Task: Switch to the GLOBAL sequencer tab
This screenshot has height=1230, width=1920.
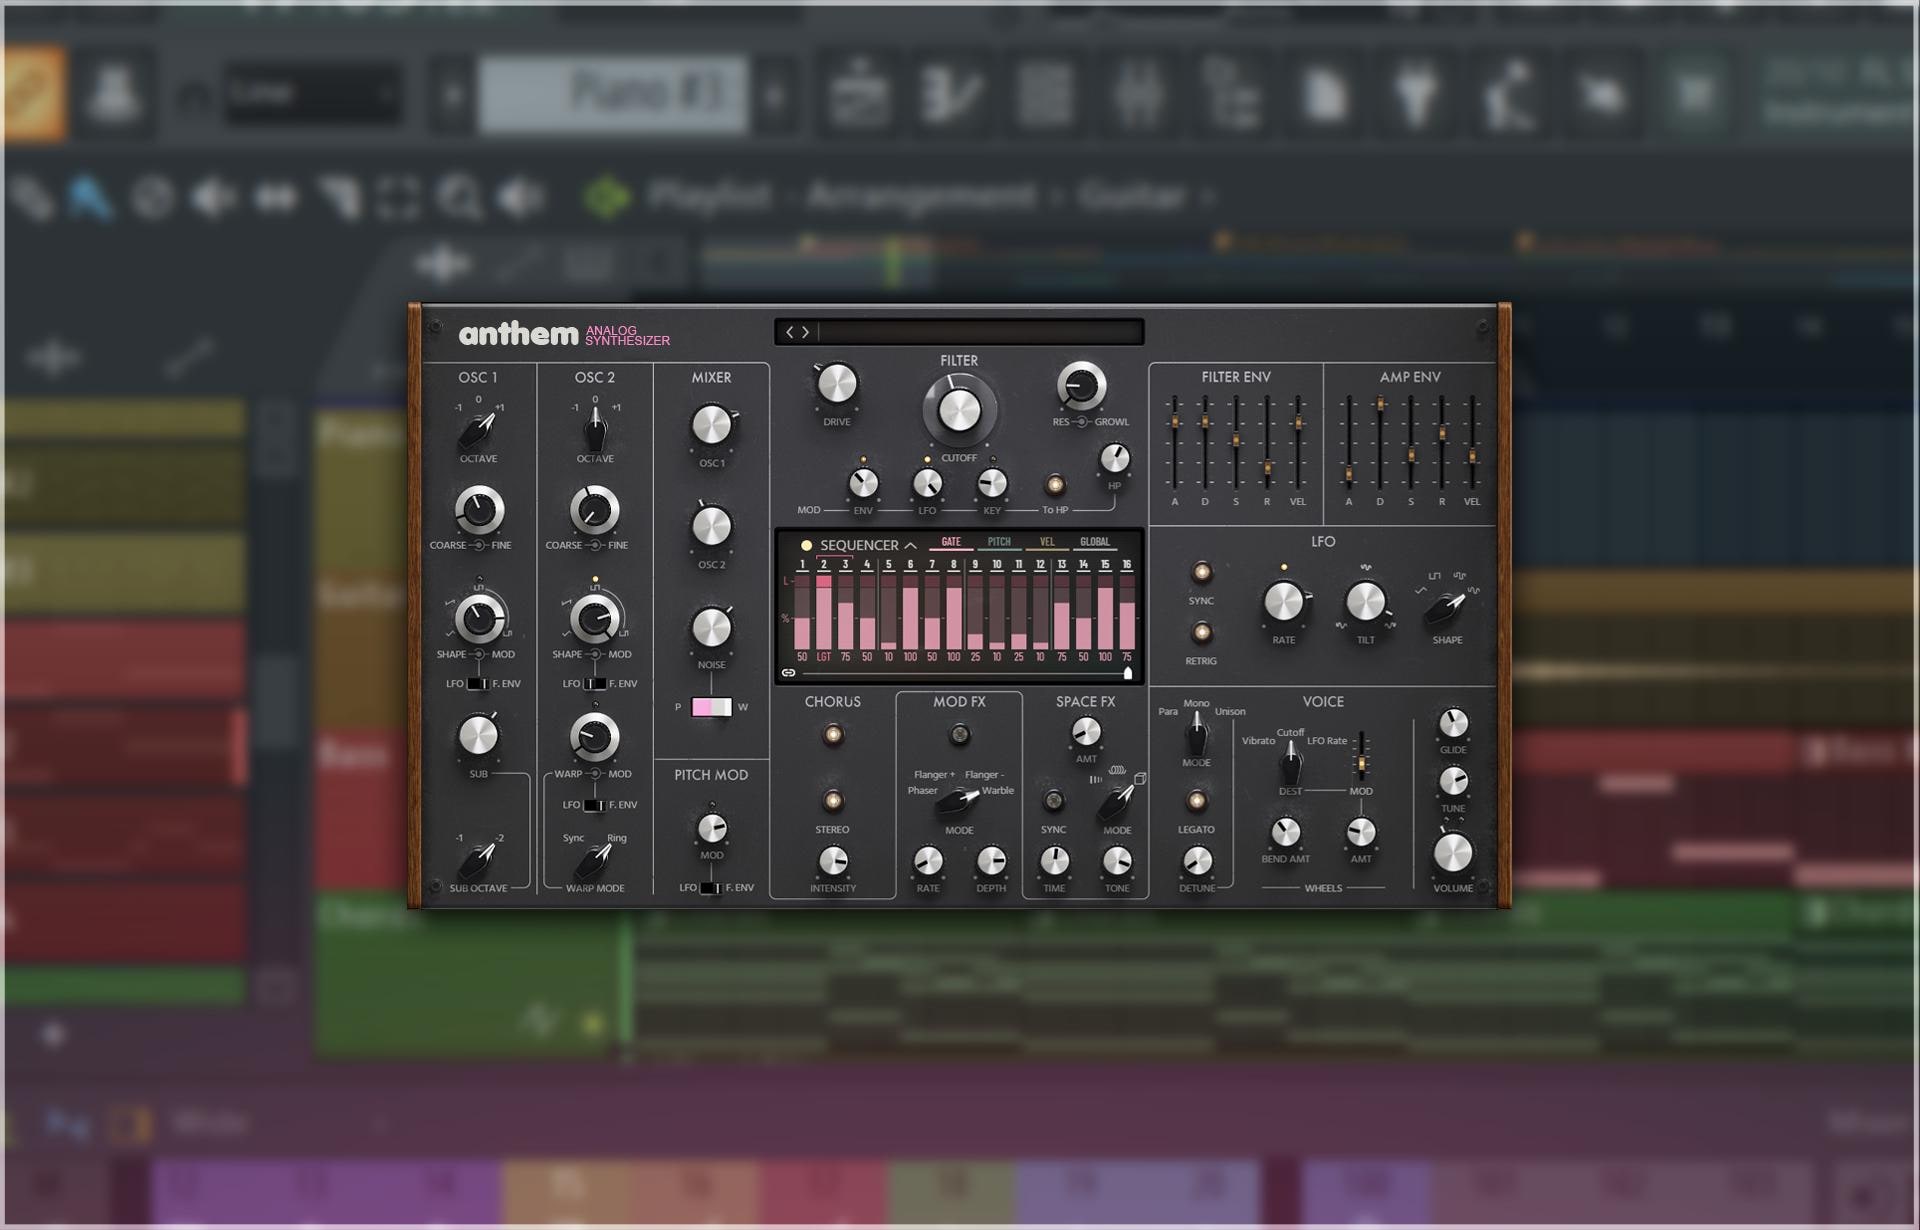Action: pos(1095,542)
